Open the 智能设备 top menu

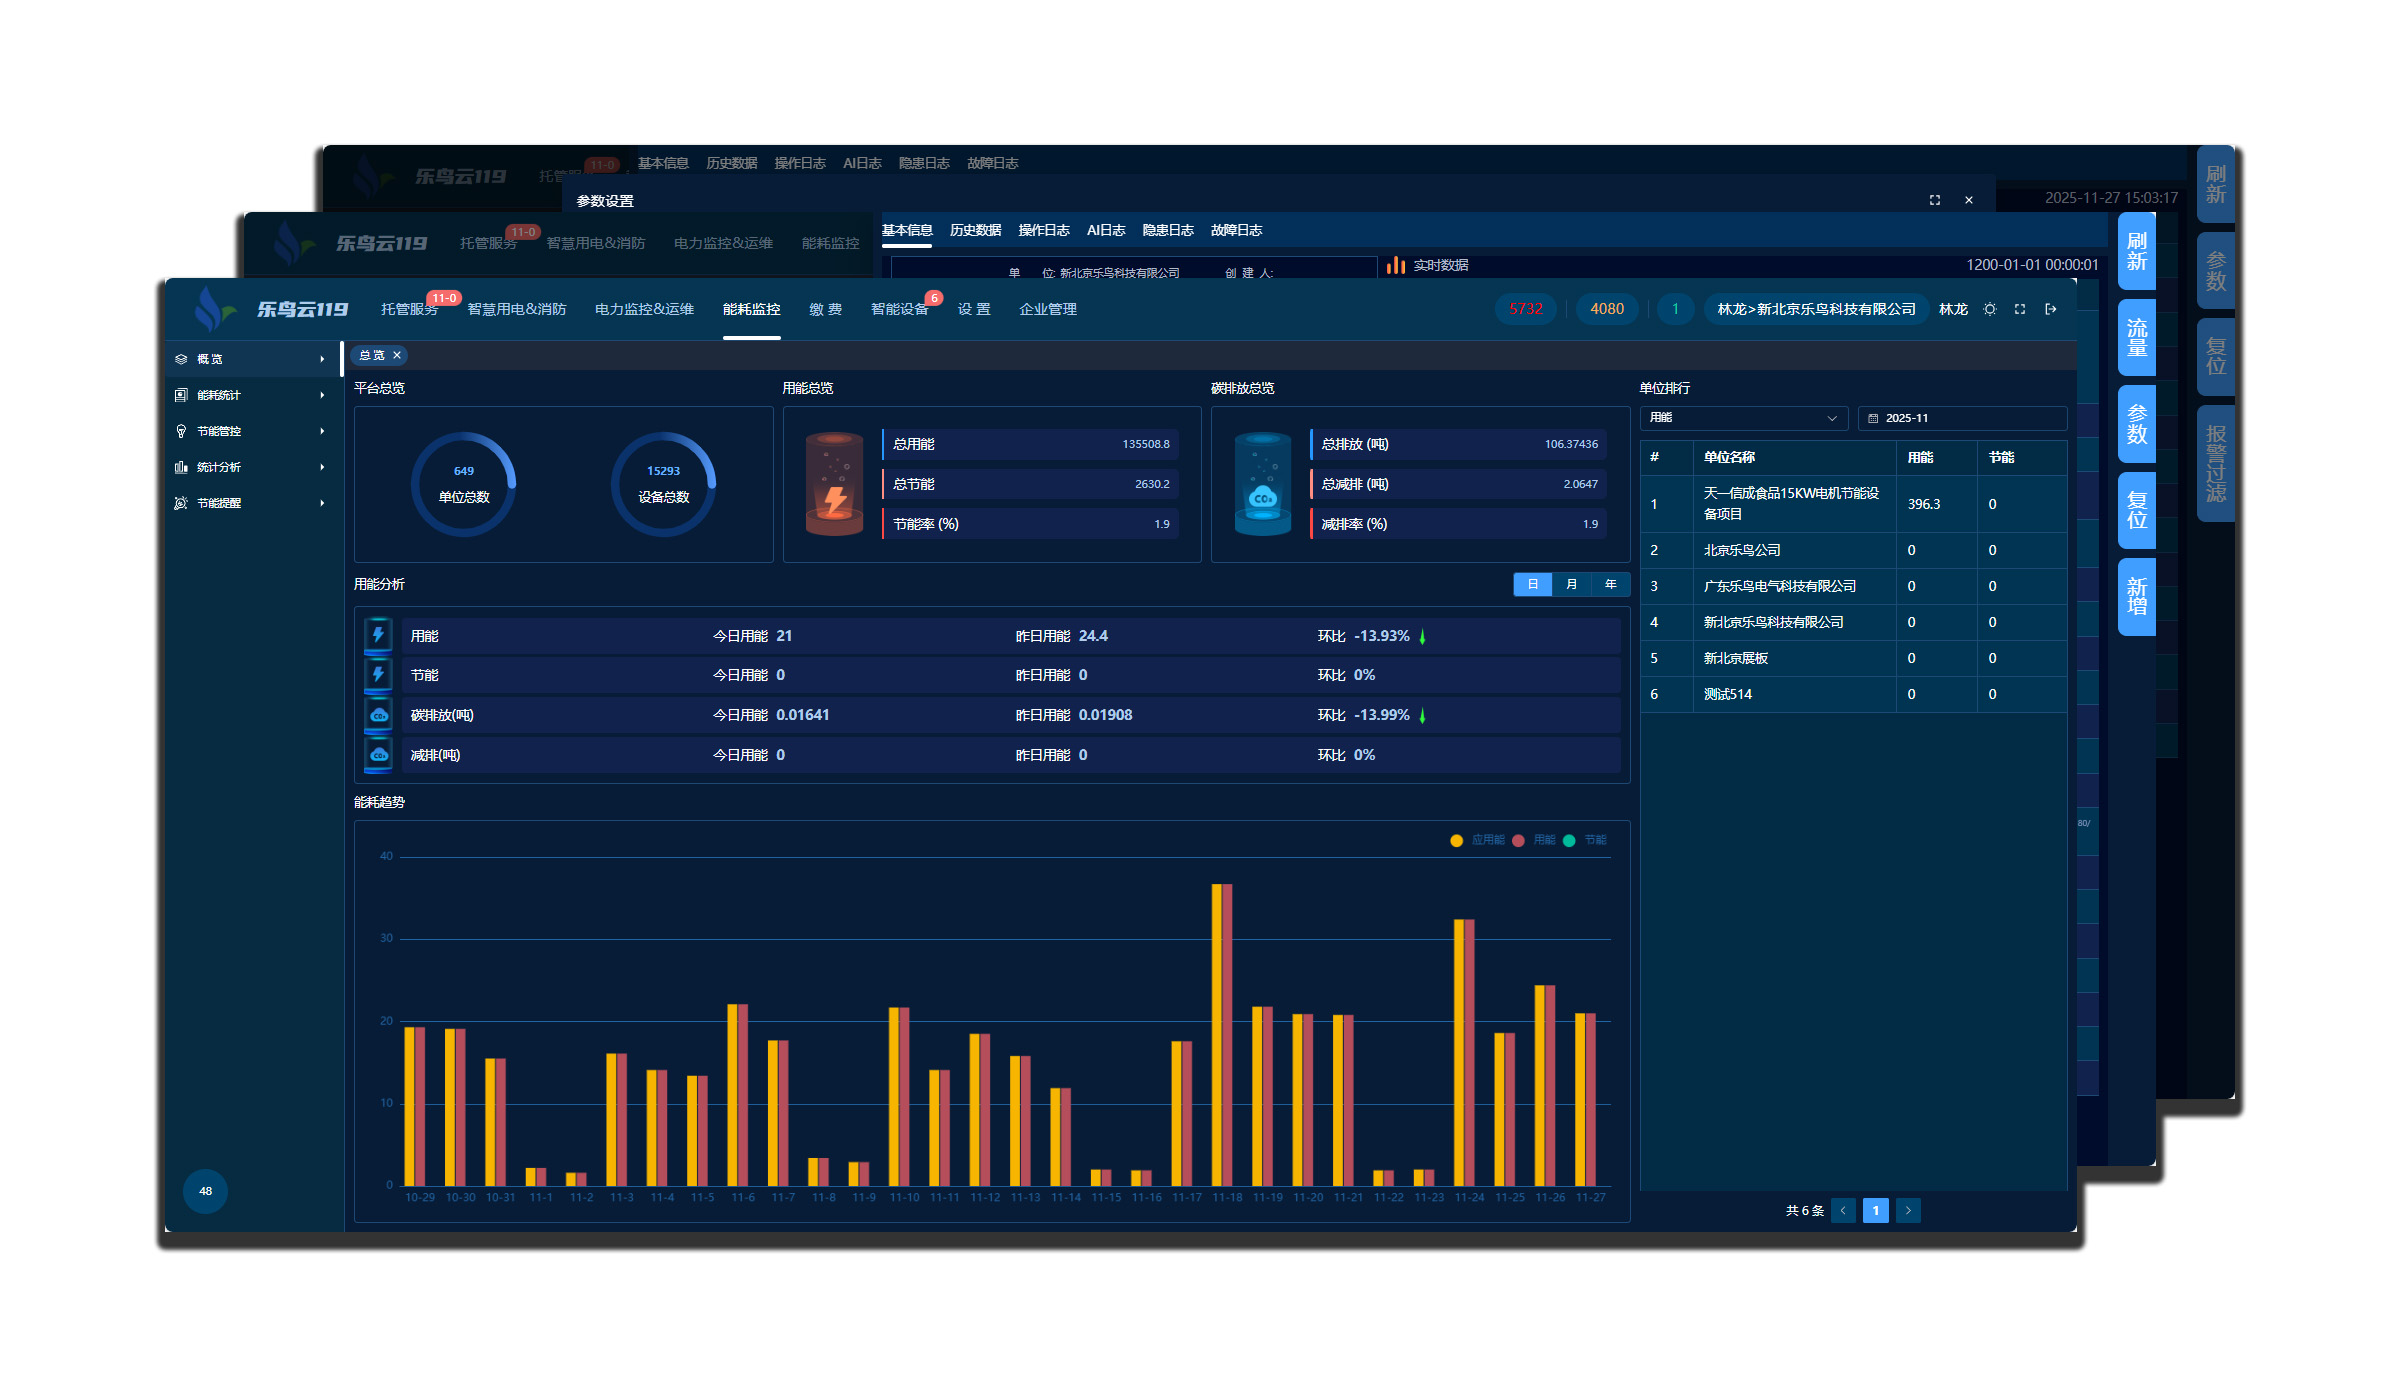(899, 309)
